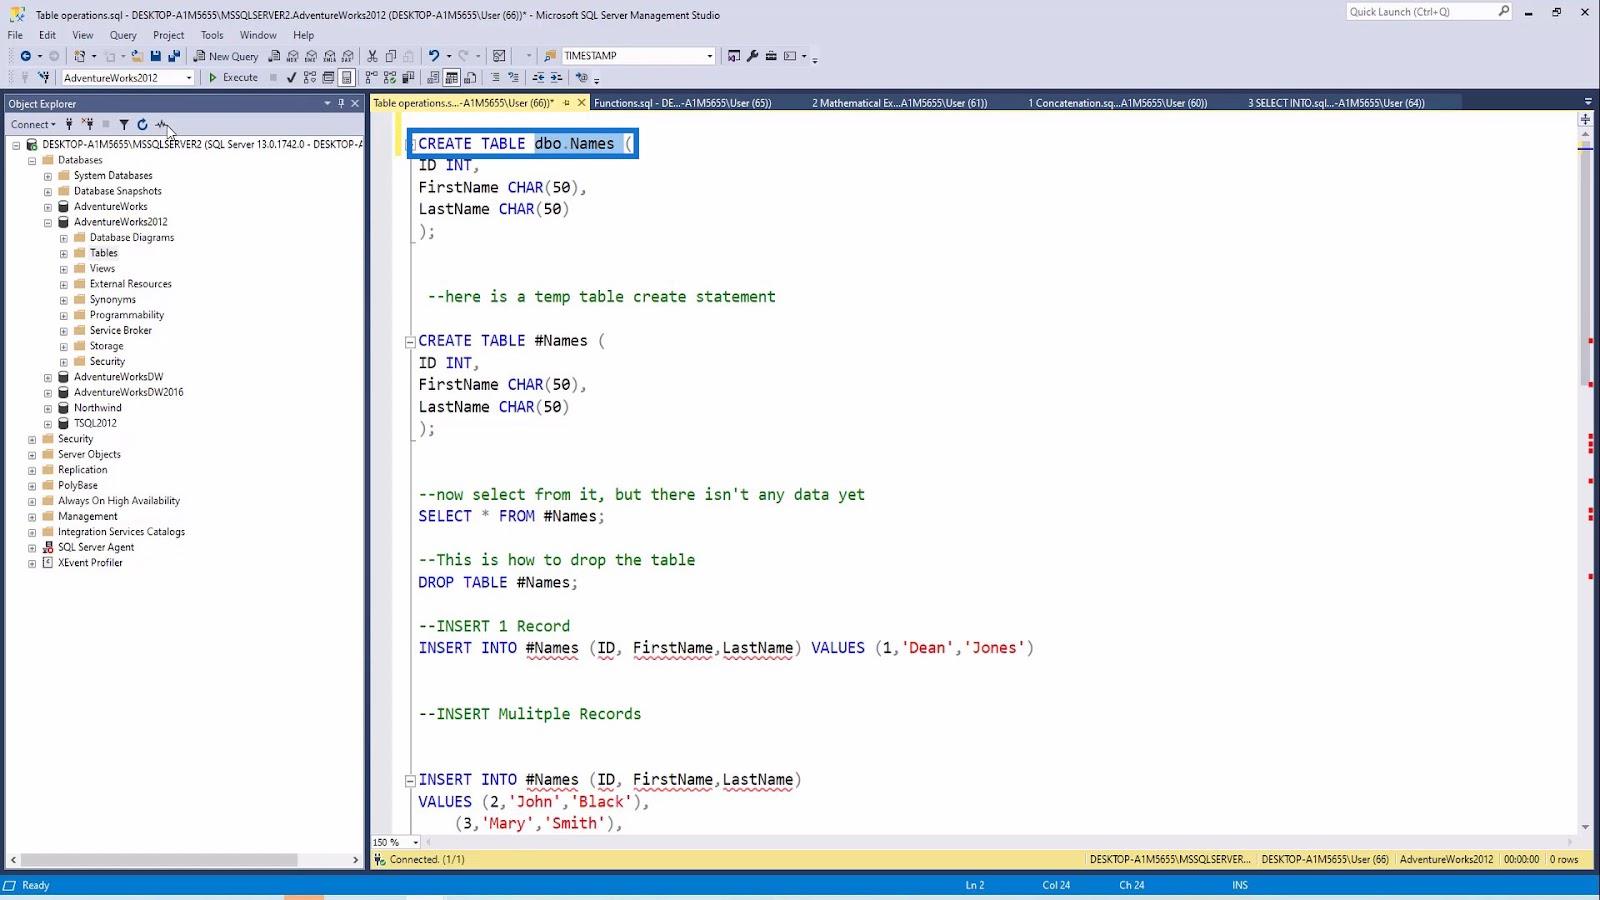Click the Save All icon
This screenshot has width=1600, height=900.
pos(174,56)
